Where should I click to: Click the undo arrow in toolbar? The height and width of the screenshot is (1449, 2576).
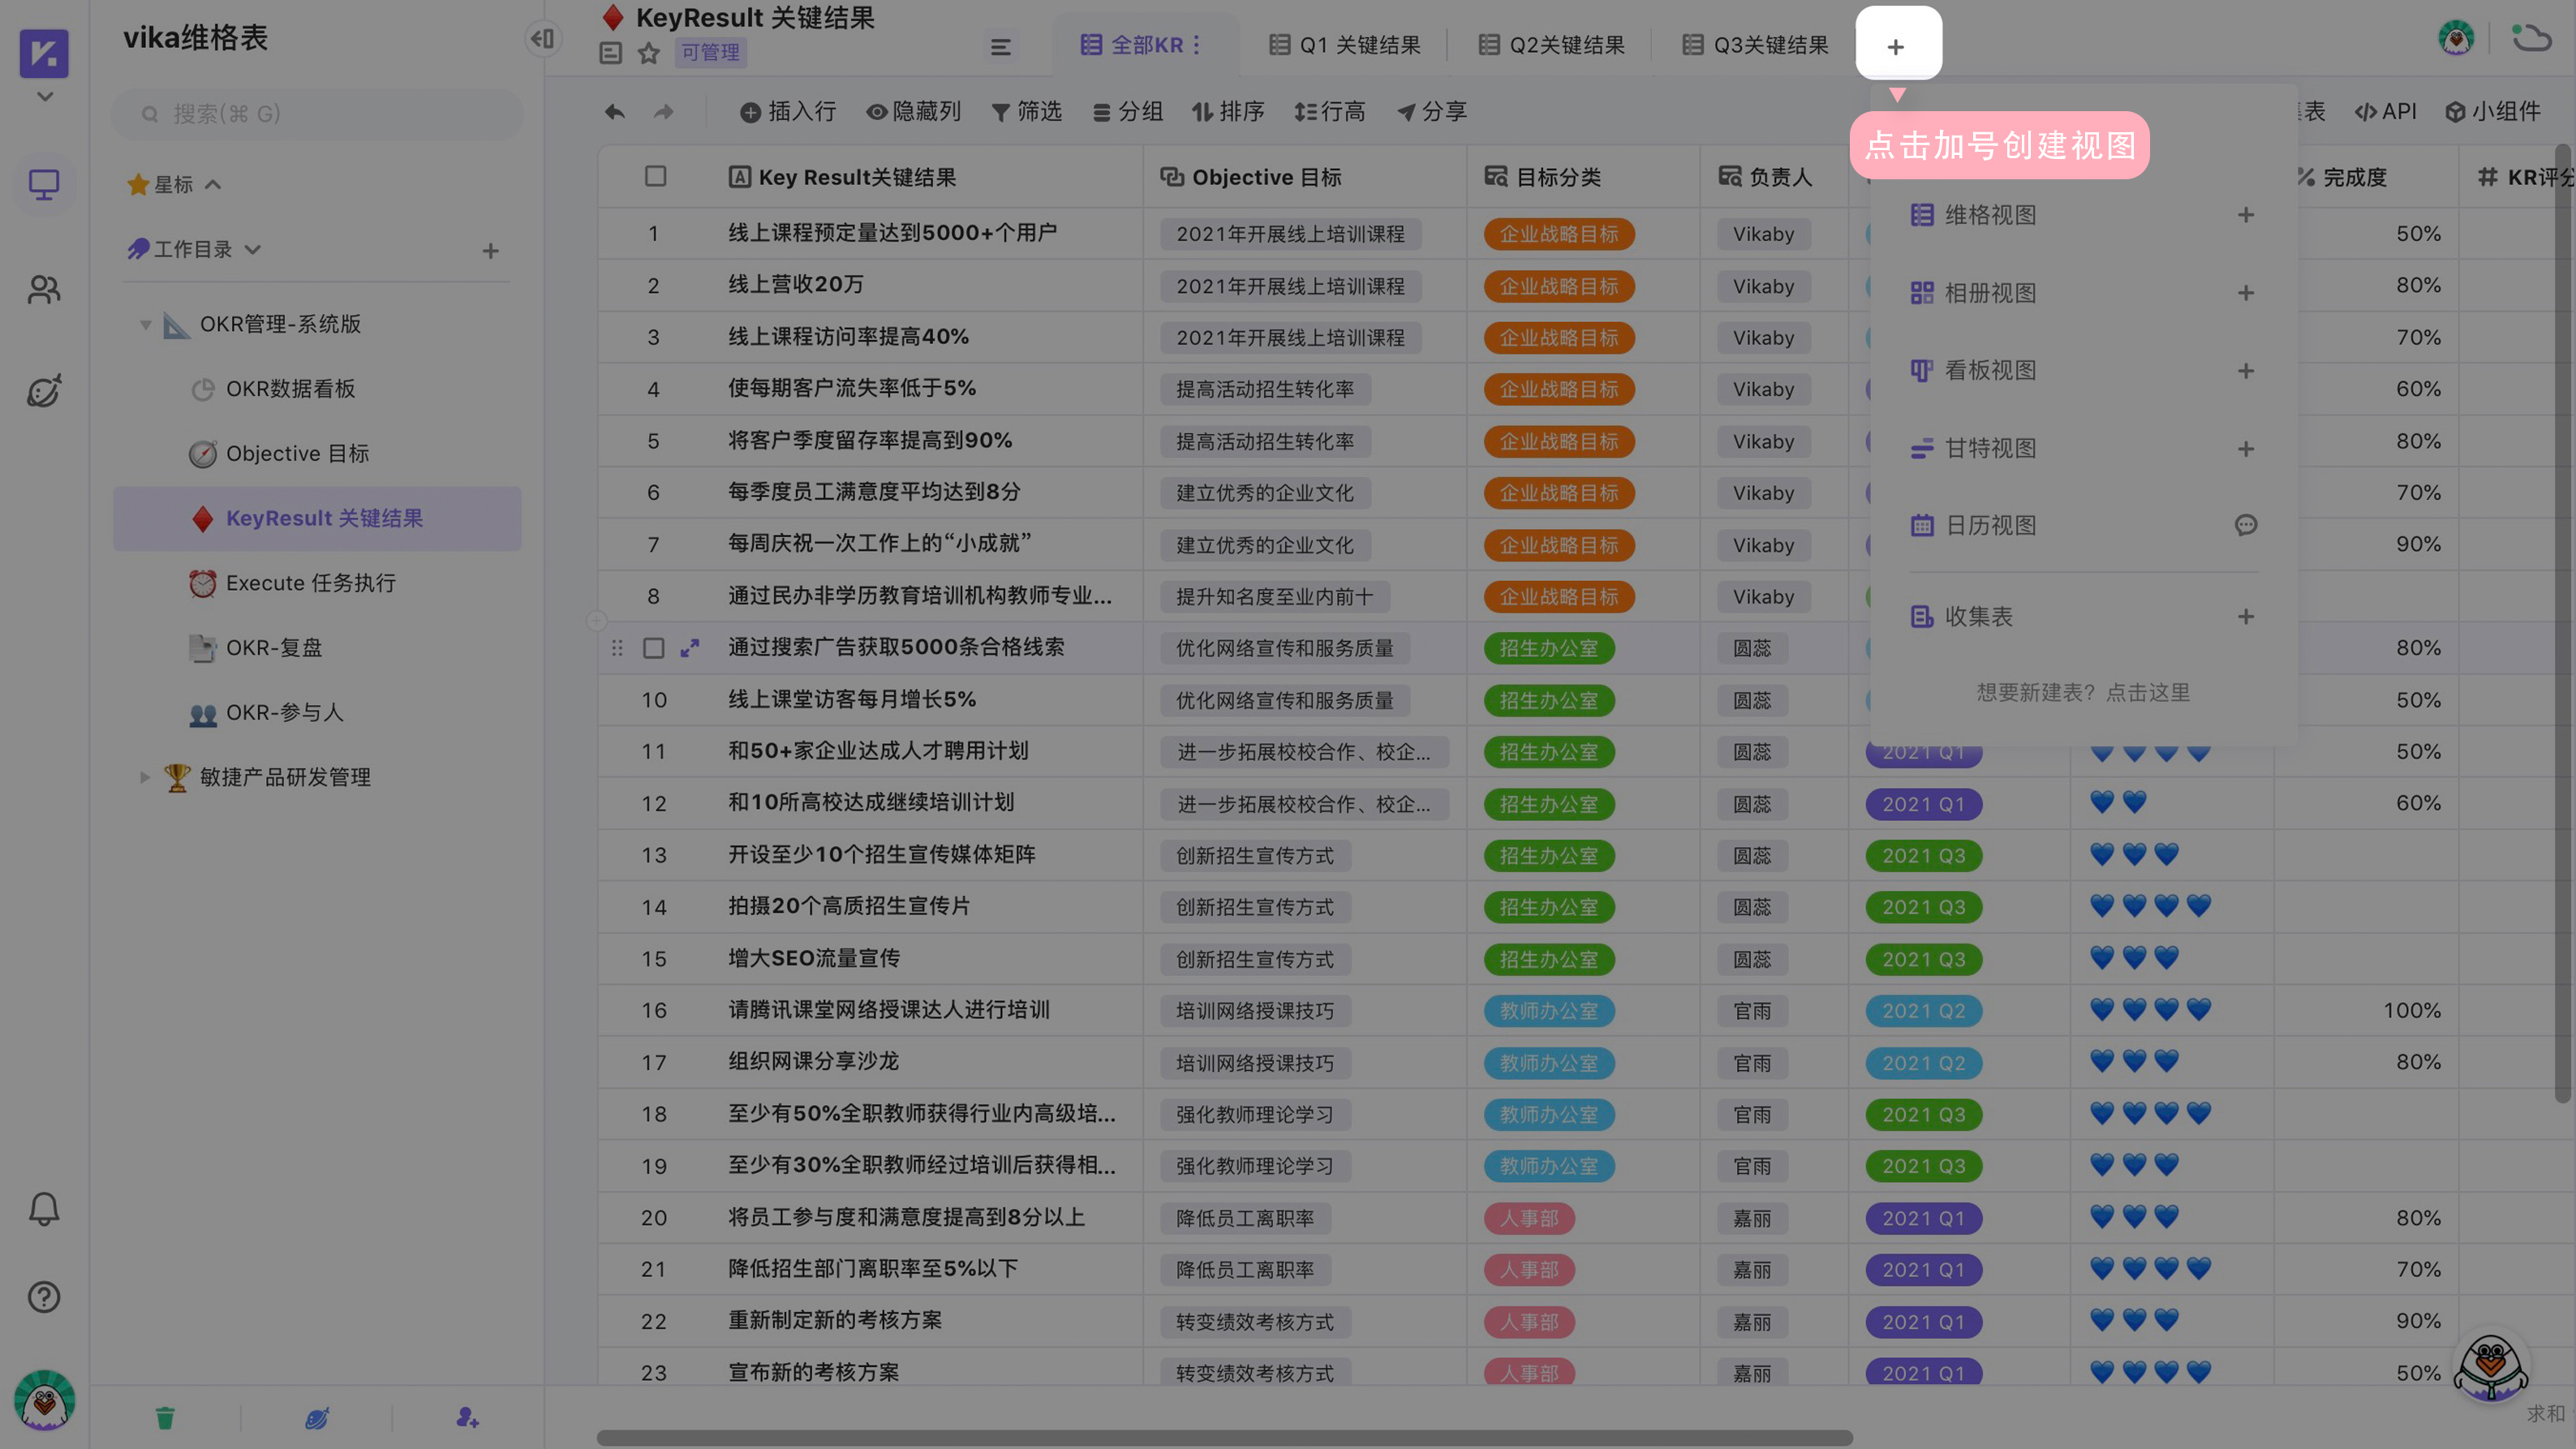coord(614,111)
